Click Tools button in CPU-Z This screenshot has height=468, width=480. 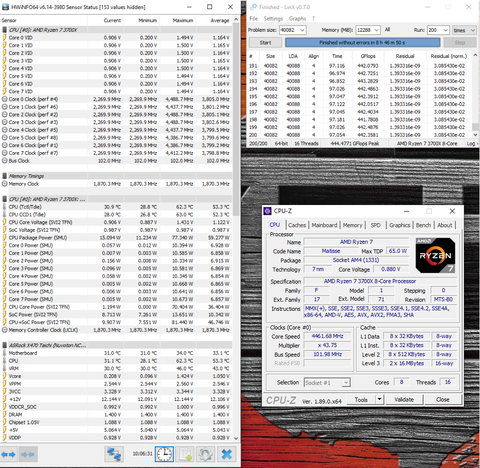[x=361, y=399]
